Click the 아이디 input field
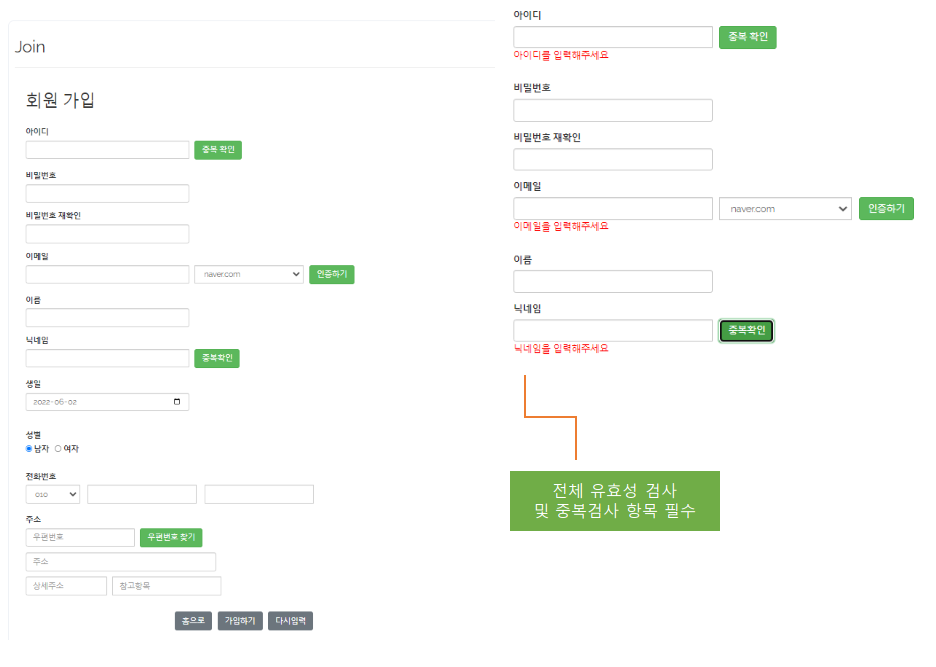936x667 pixels. (x=107, y=148)
